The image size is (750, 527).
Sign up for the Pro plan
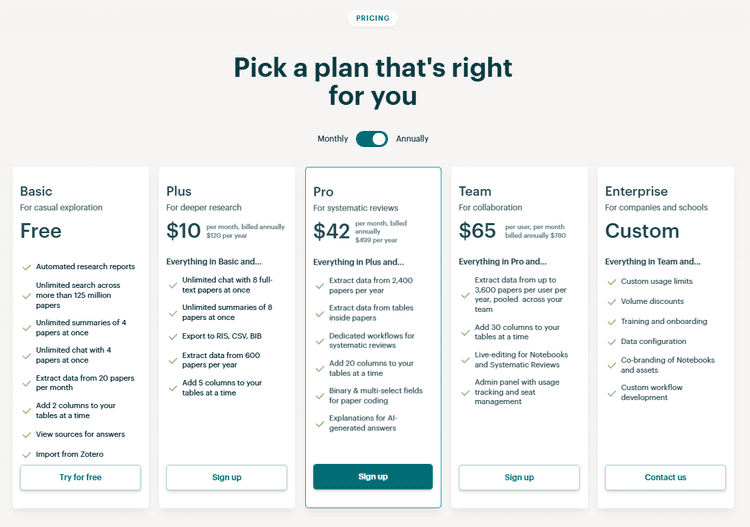pos(373,477)
